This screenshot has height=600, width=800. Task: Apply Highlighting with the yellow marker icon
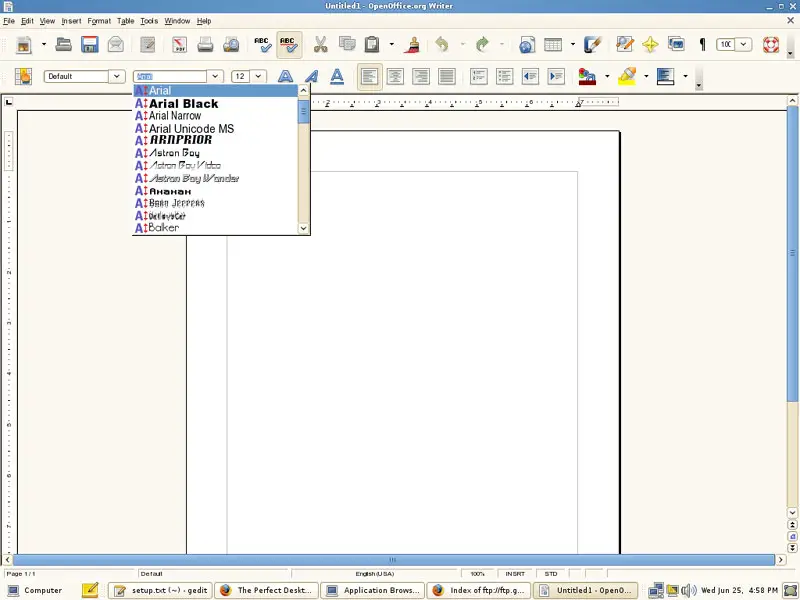(x=627, y=77)
